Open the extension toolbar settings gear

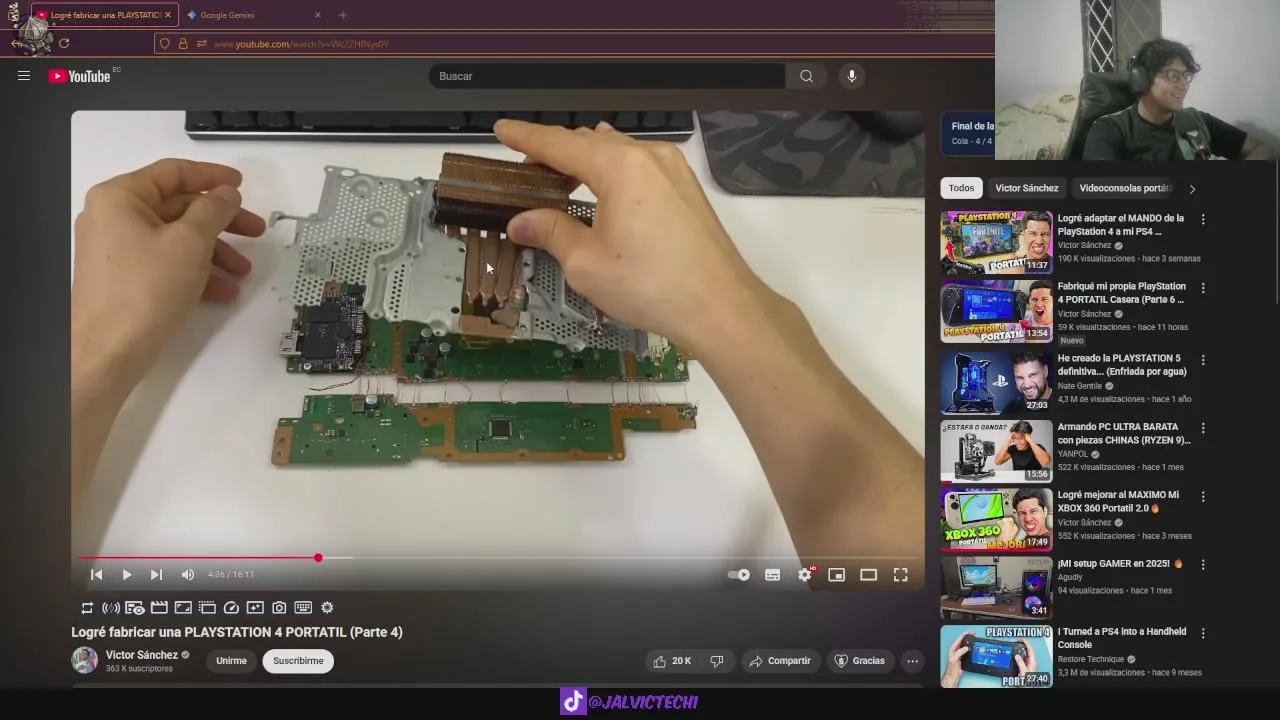[x=327, y=607]
